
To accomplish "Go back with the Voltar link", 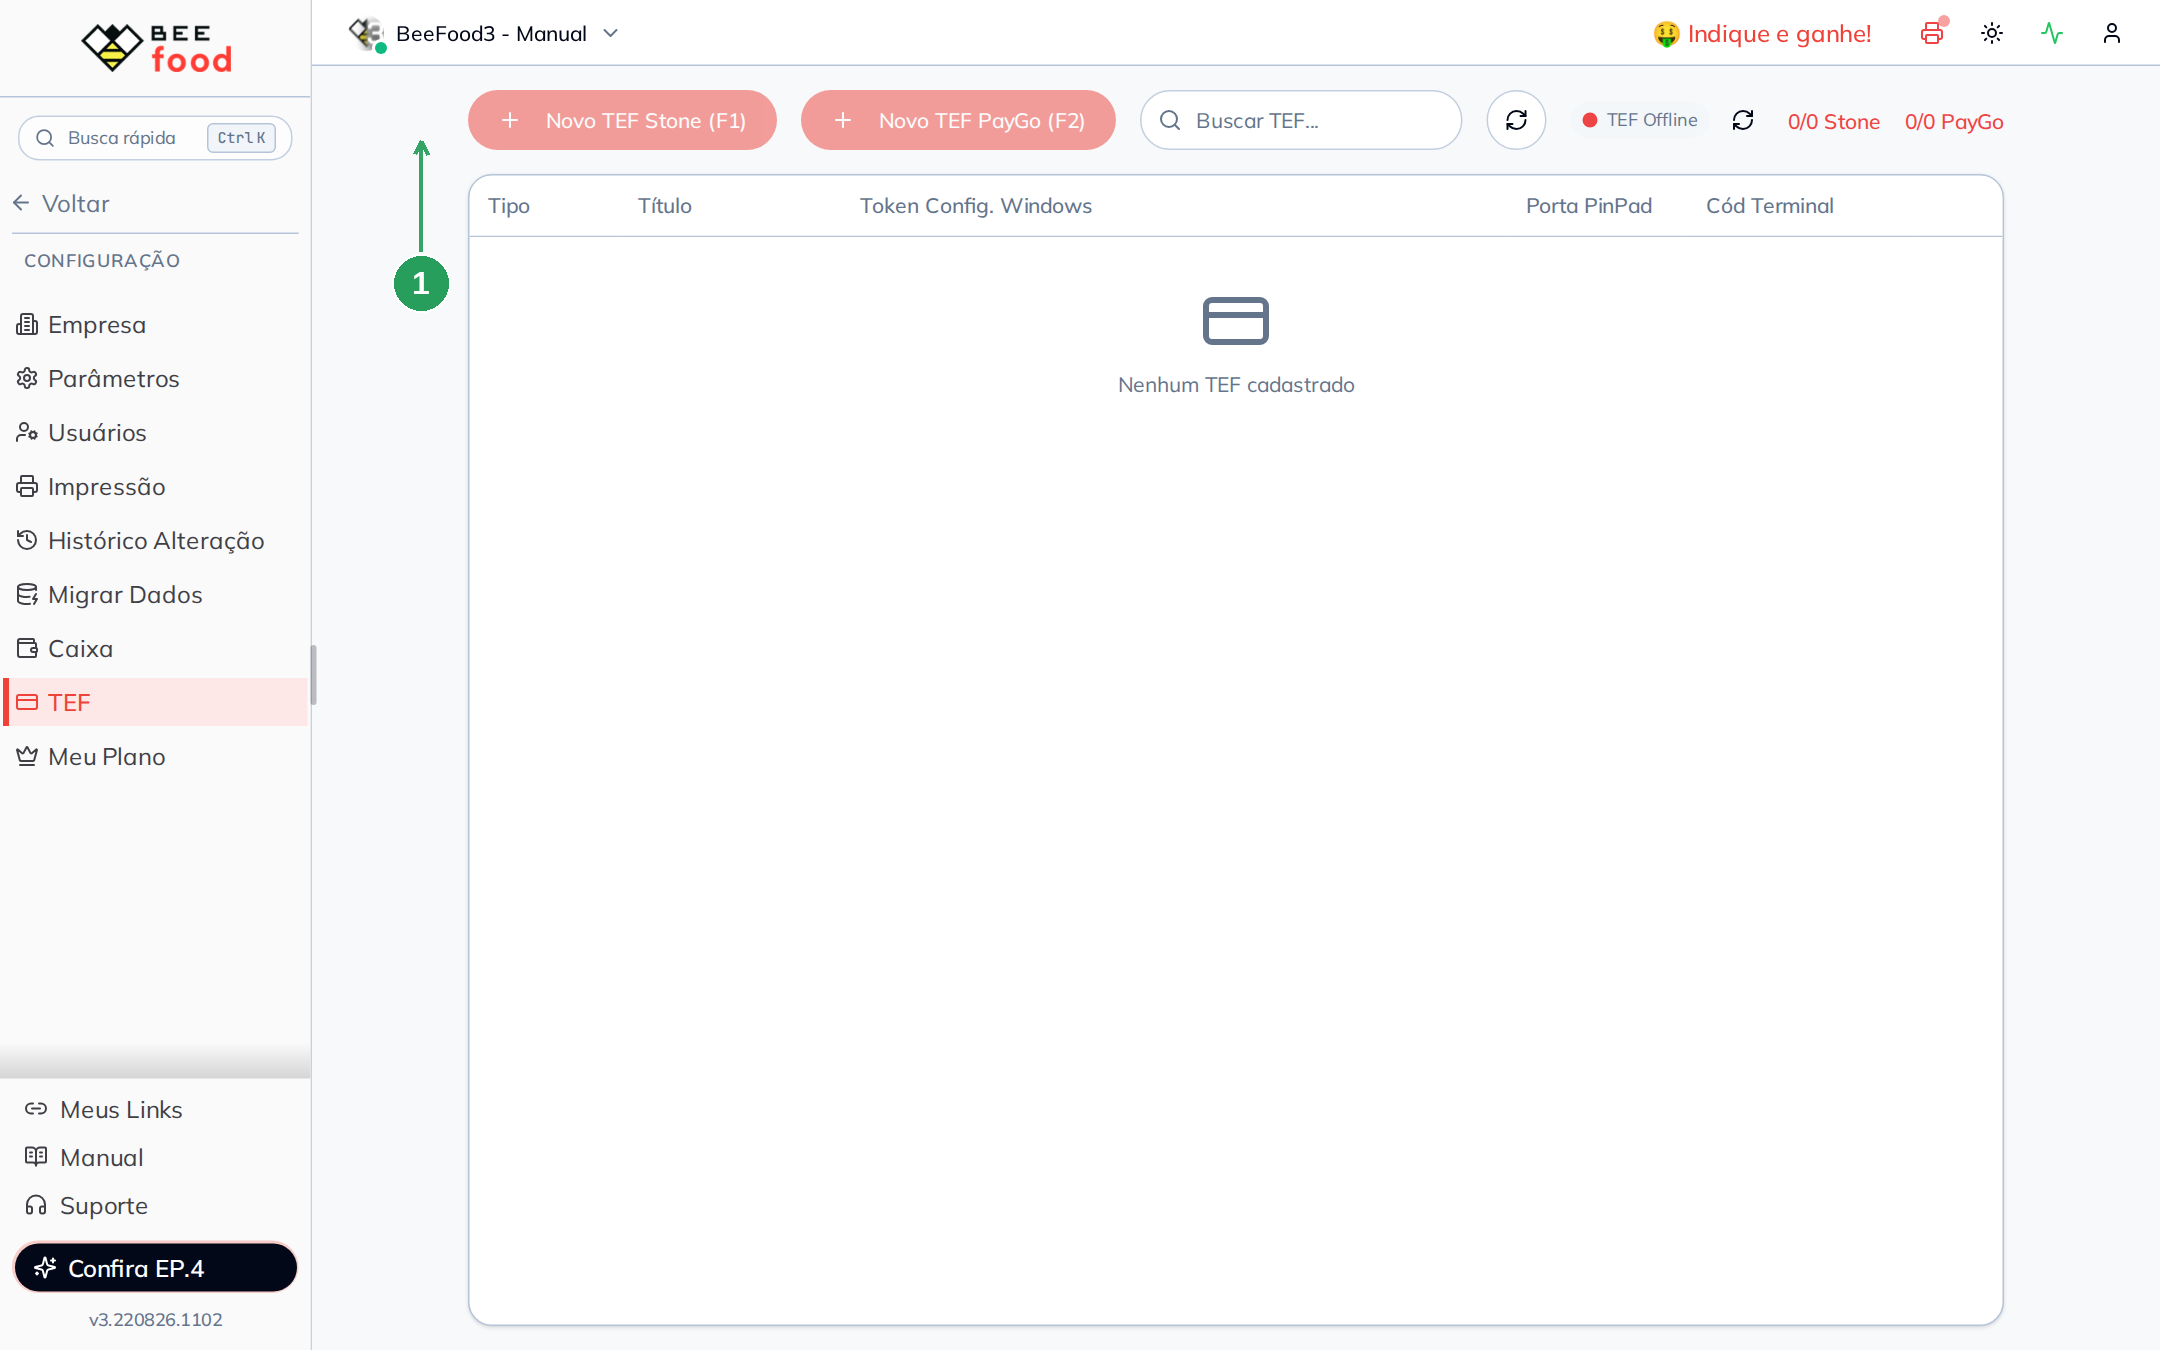I will (62, 204).
